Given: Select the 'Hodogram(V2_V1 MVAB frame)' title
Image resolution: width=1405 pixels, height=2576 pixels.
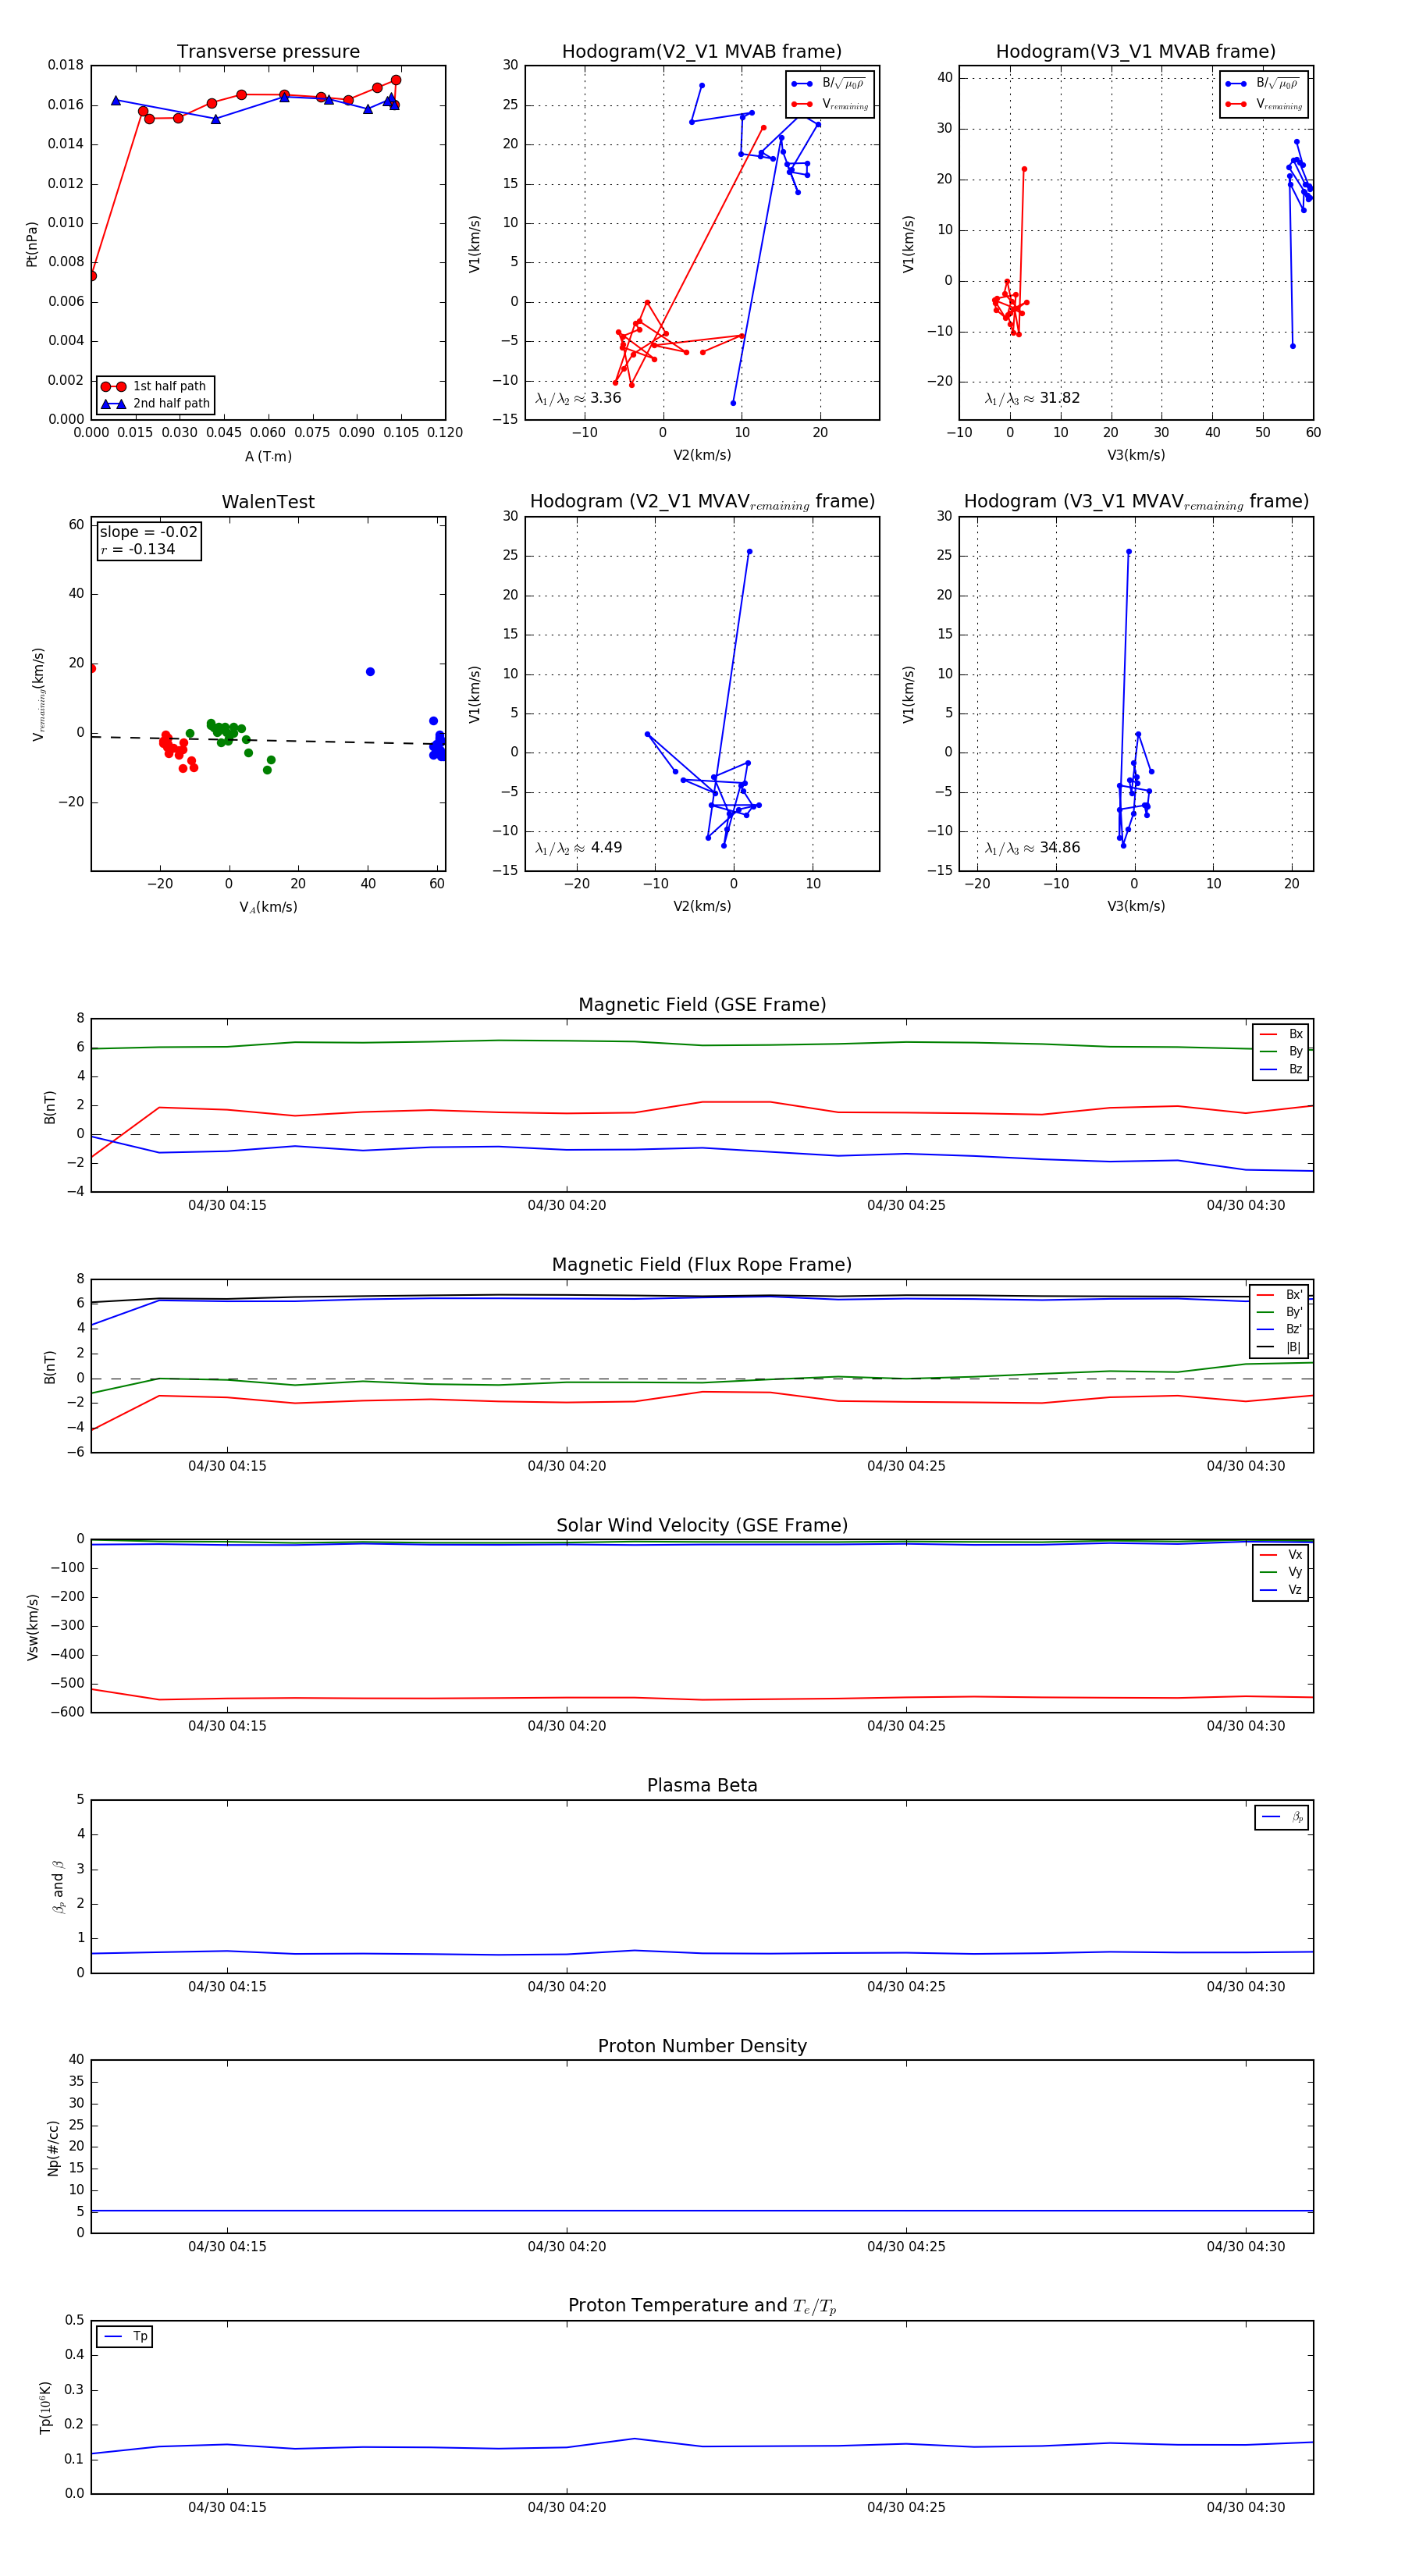Looking at the screenshot, I should click(x=702, y=52).
